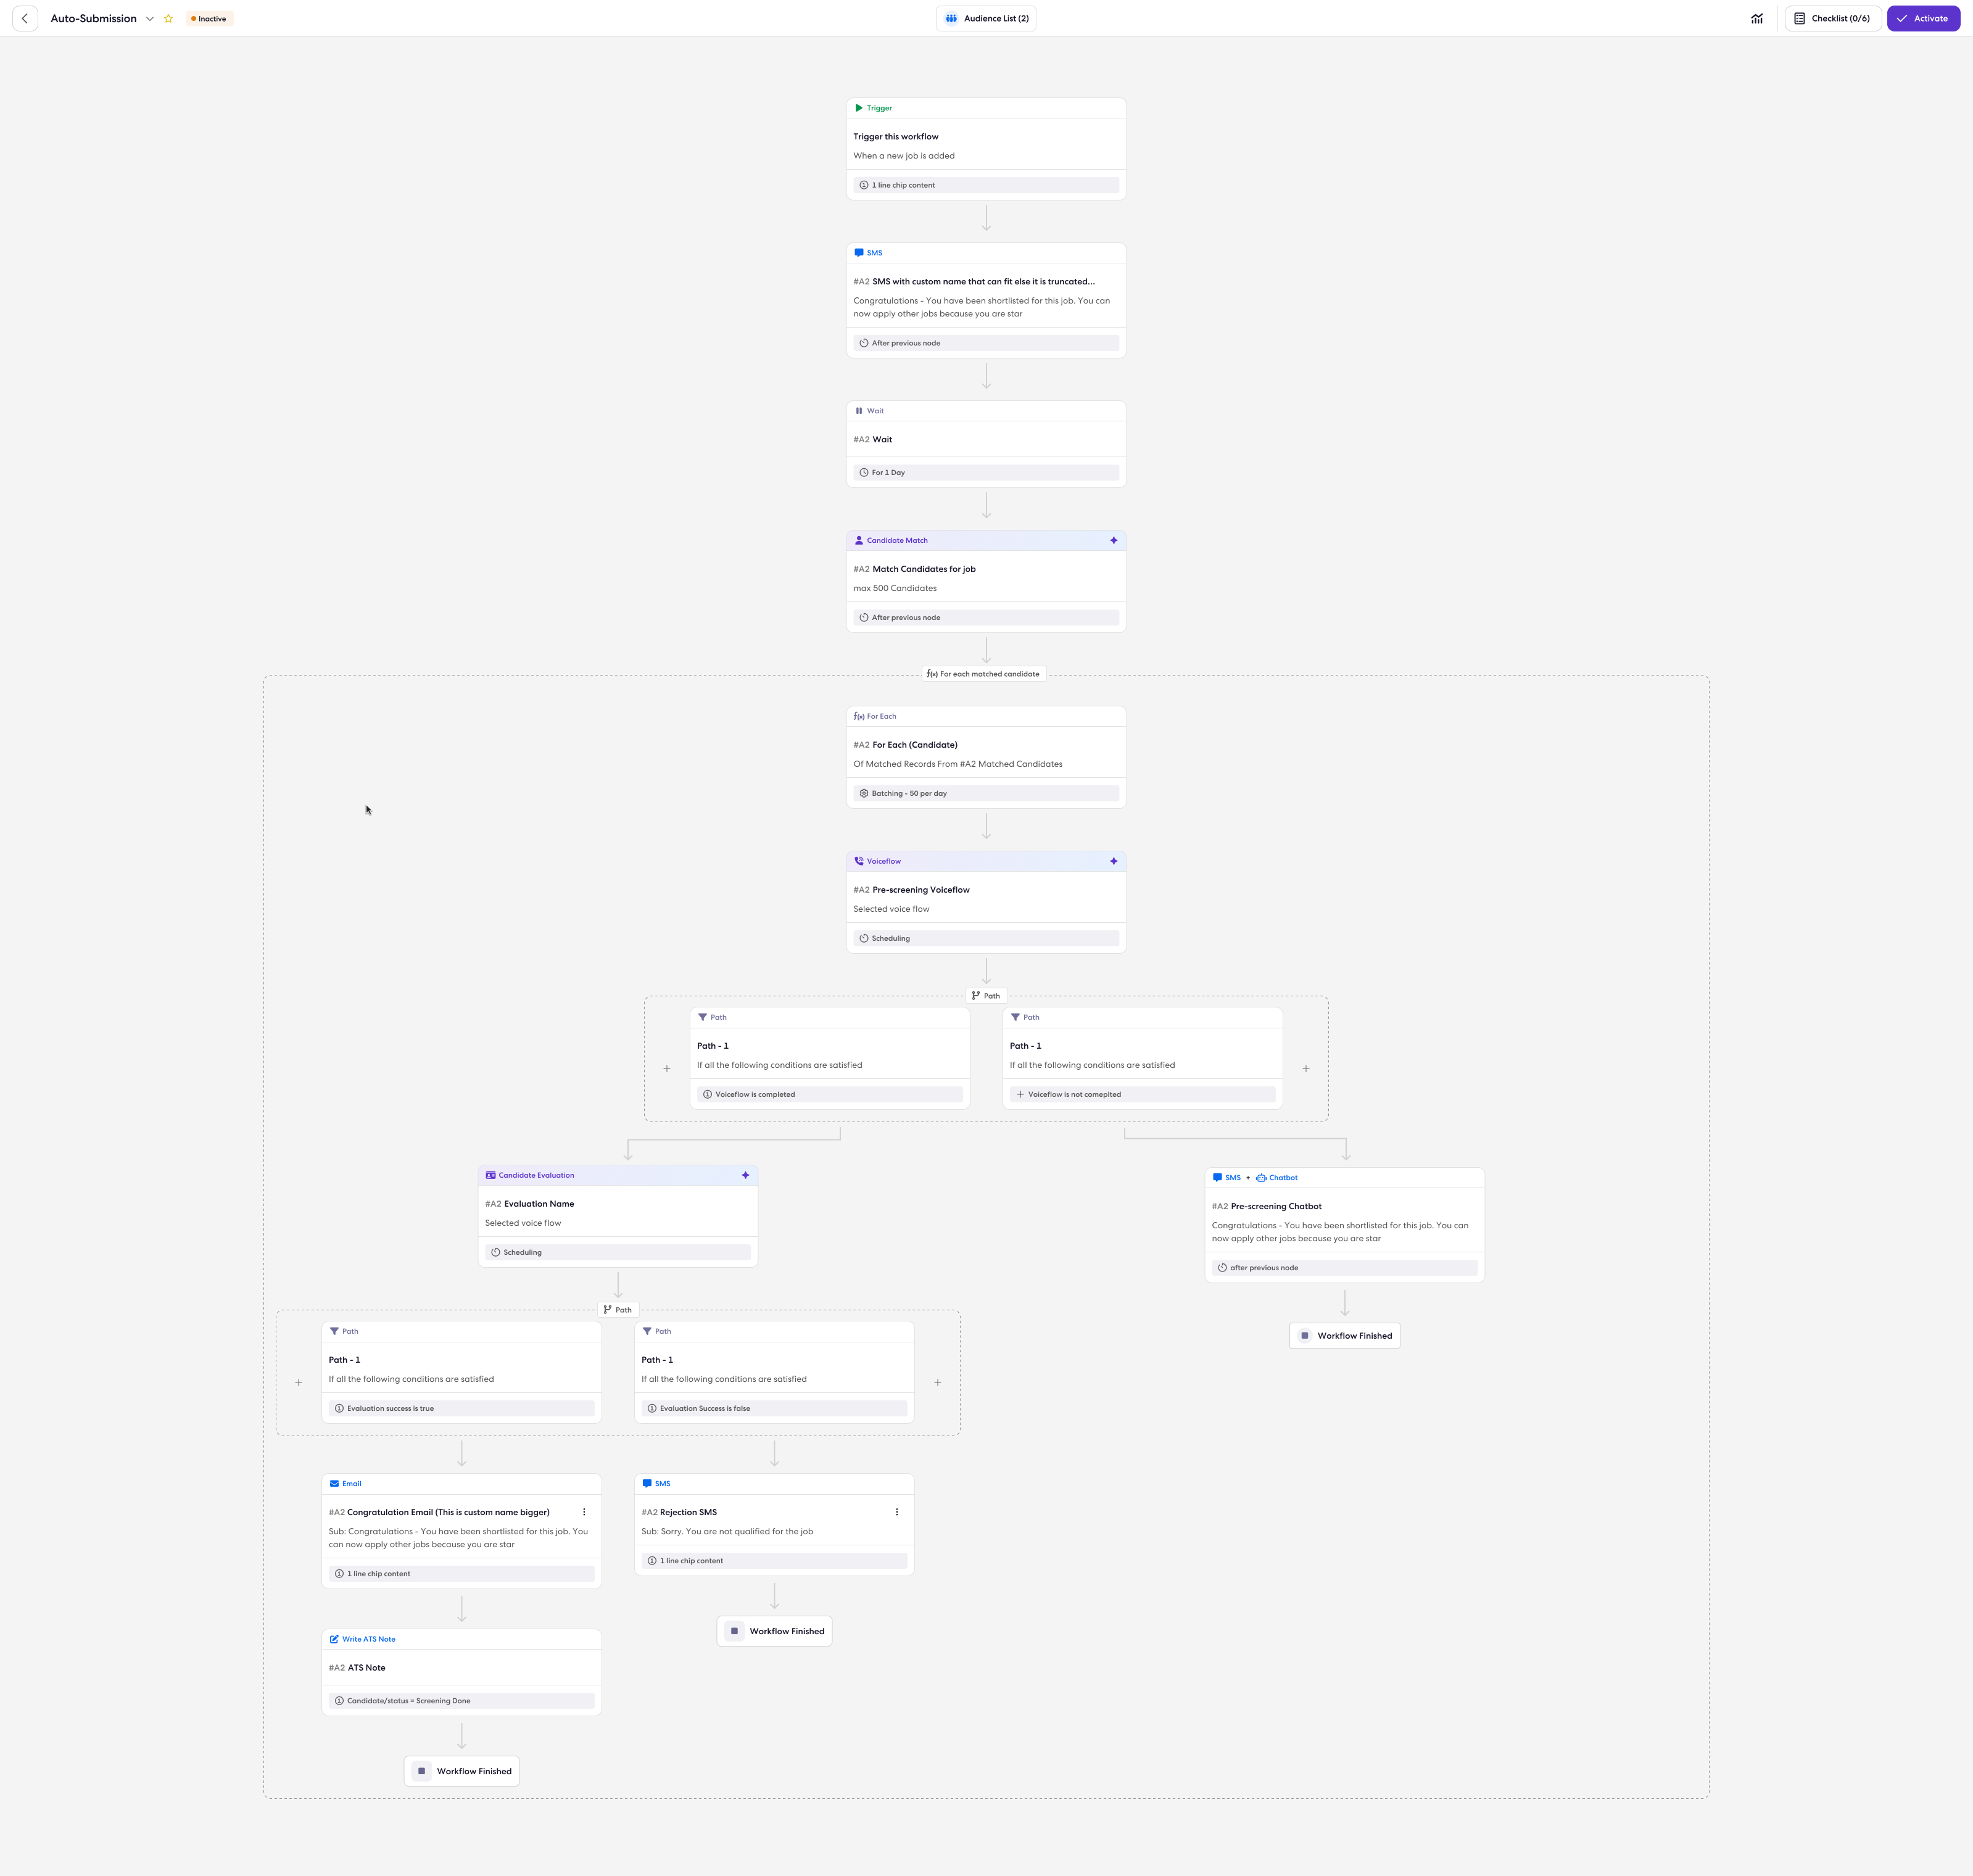The image size is (1973, 1876).
Task: Click the plus icon on the Voiceflow node header
Action: (1113, 861)
